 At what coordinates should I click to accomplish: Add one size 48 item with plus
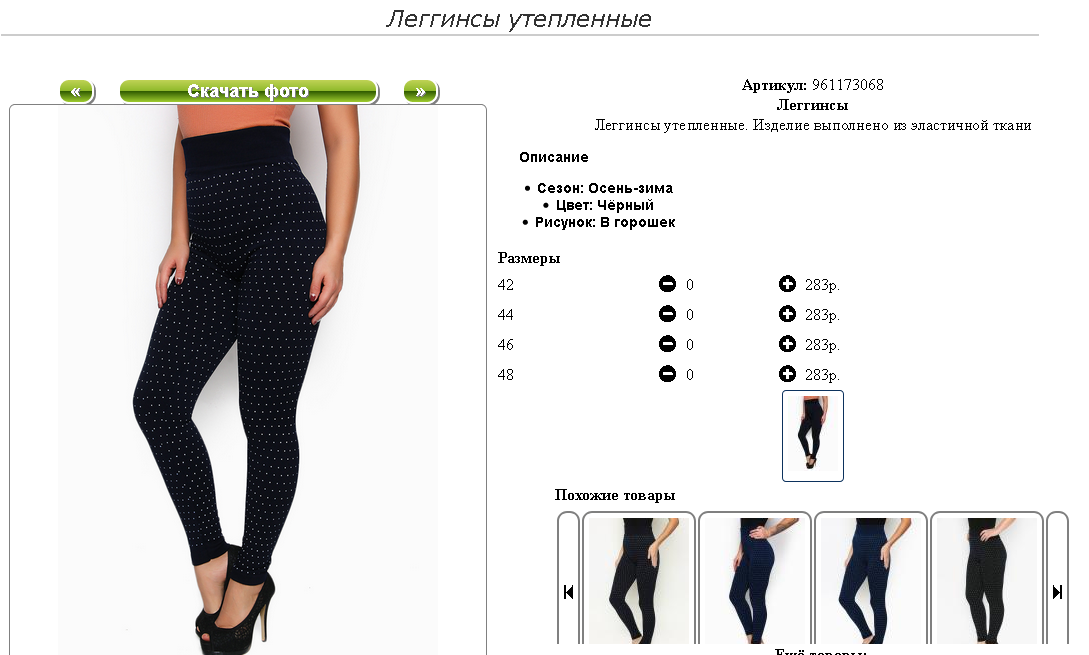(x=787, y=374)
